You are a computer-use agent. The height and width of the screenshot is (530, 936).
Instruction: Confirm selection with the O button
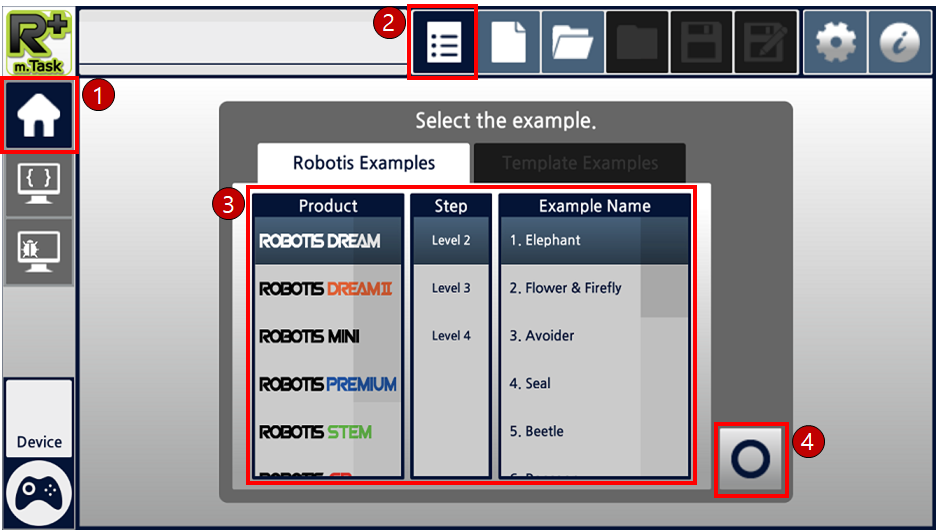tap(750, 459)
